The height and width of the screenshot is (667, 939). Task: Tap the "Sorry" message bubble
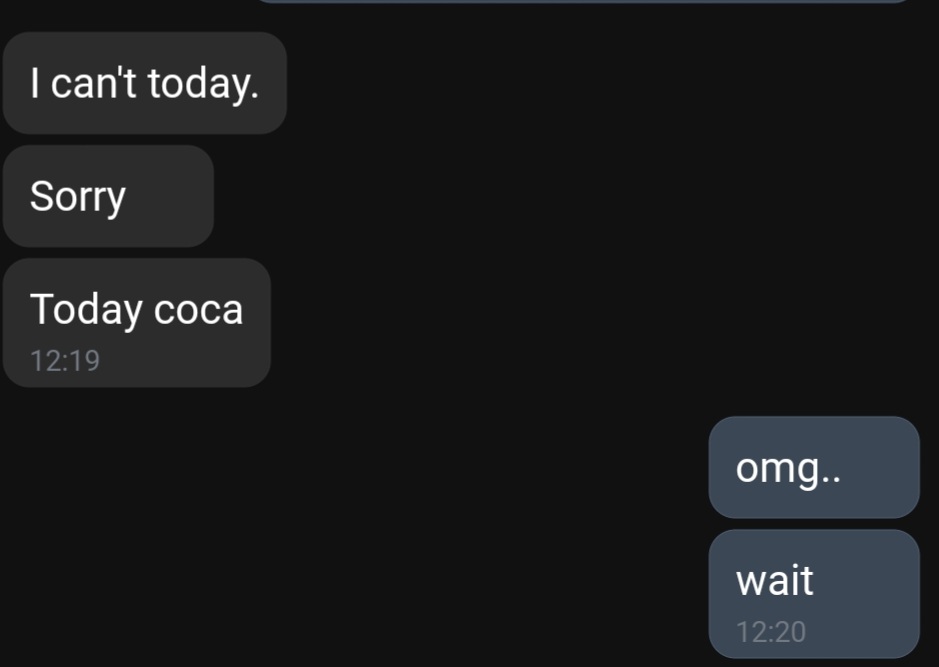108,196
